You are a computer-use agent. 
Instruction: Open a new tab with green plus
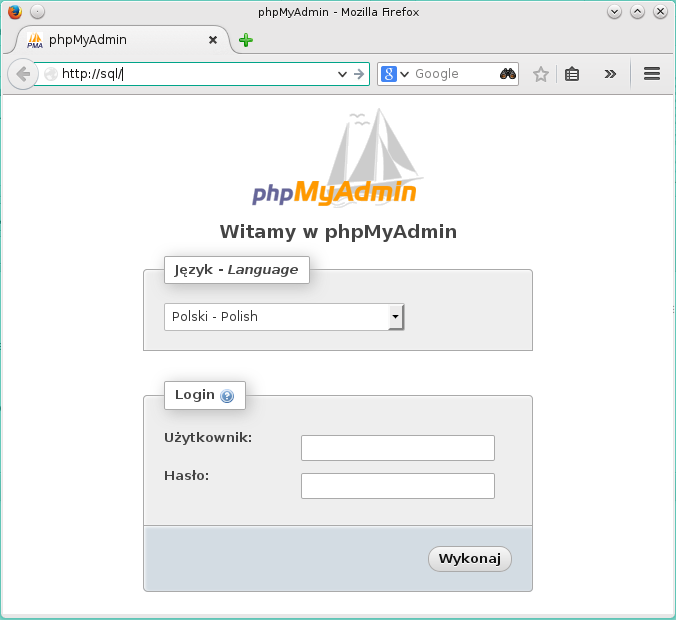[246, 40]
